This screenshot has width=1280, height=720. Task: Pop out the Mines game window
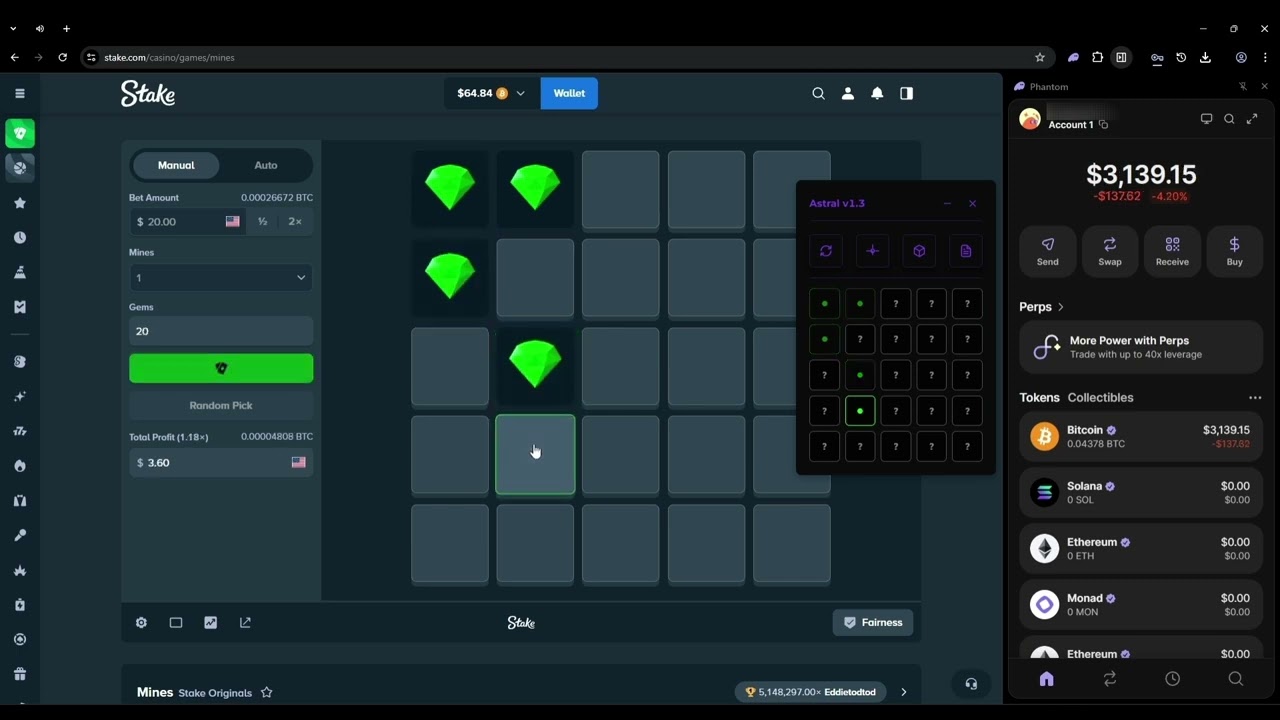tap(245, 622)
